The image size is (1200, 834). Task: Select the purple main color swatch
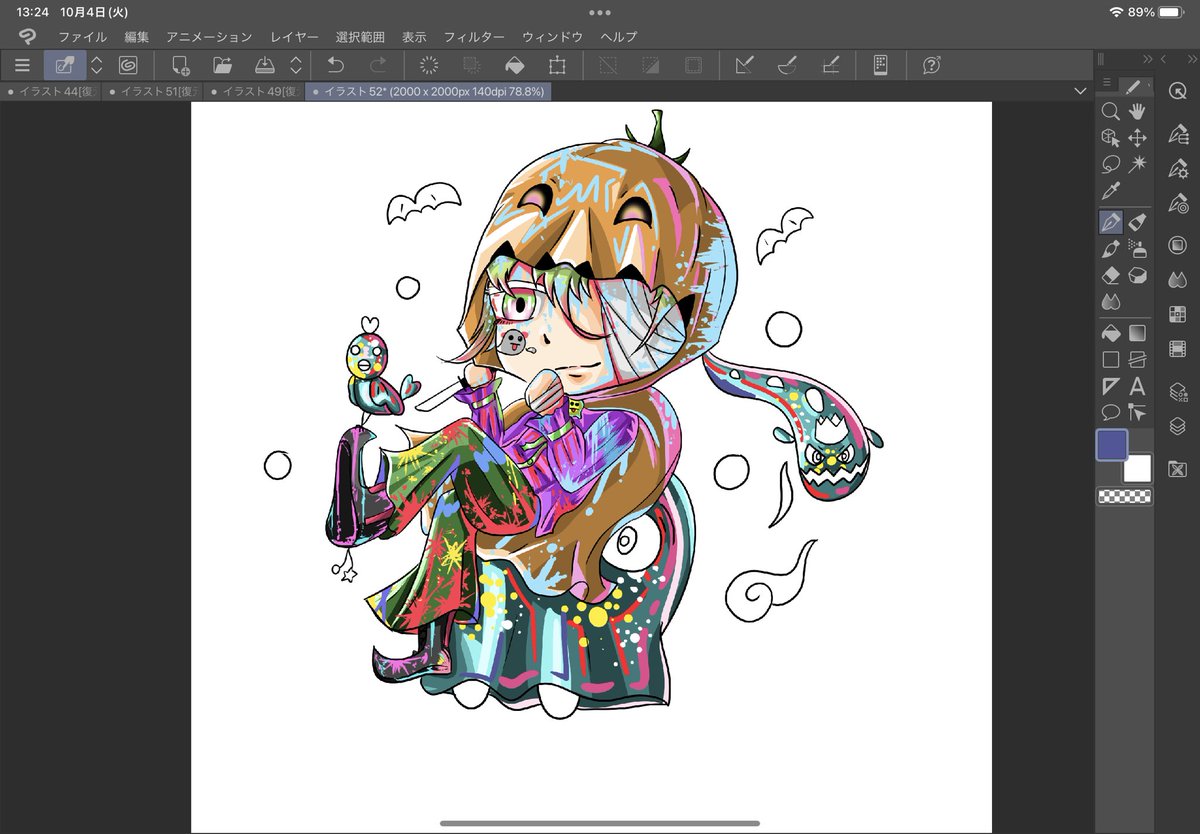click(1112, 444)
